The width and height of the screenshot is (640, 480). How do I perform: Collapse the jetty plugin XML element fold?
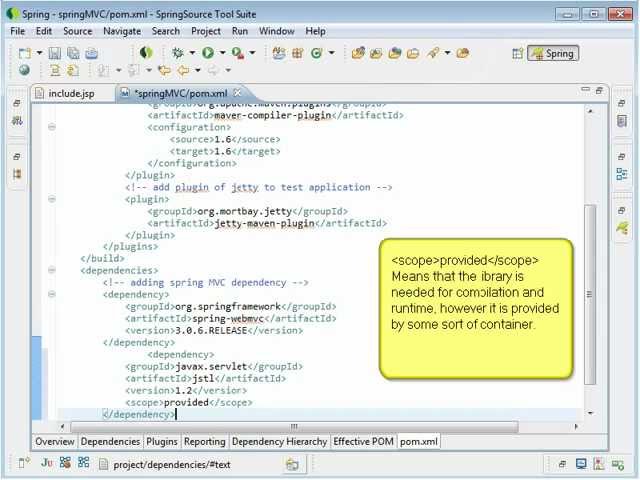(52, 199)
